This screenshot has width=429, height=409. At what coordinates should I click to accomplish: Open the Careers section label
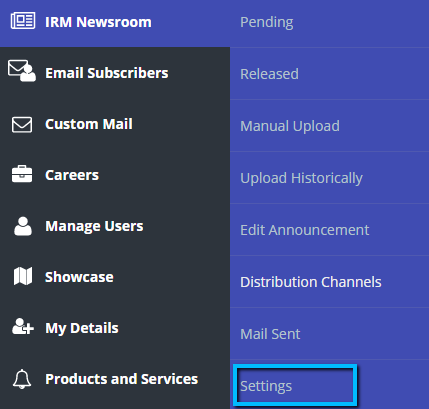tap(72, 175)
